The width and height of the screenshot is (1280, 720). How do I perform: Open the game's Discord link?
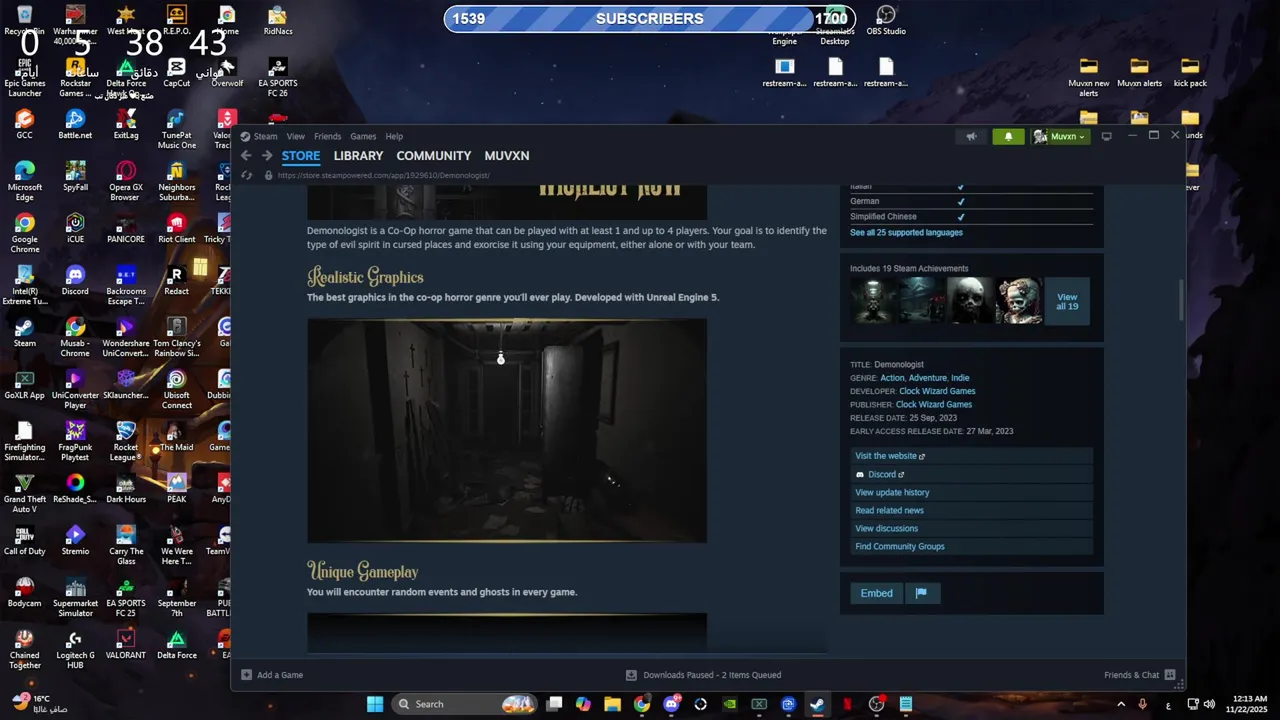click(880, 474)
